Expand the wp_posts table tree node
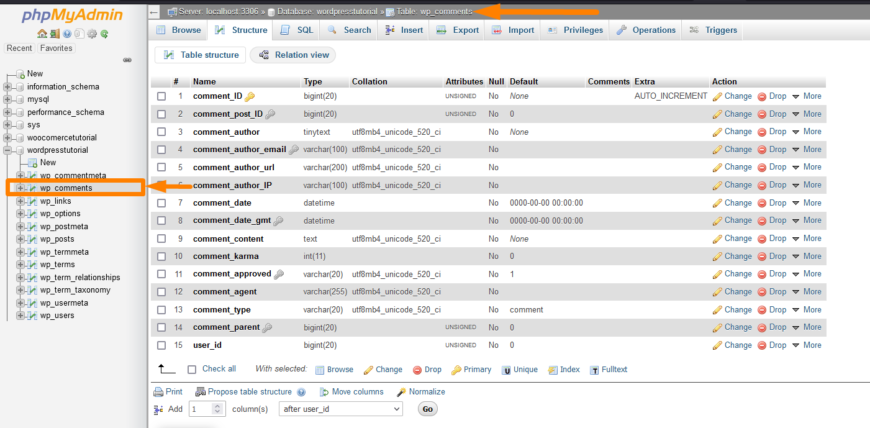The height and width of the screenshot is (428, 870). tap(21, 239)
